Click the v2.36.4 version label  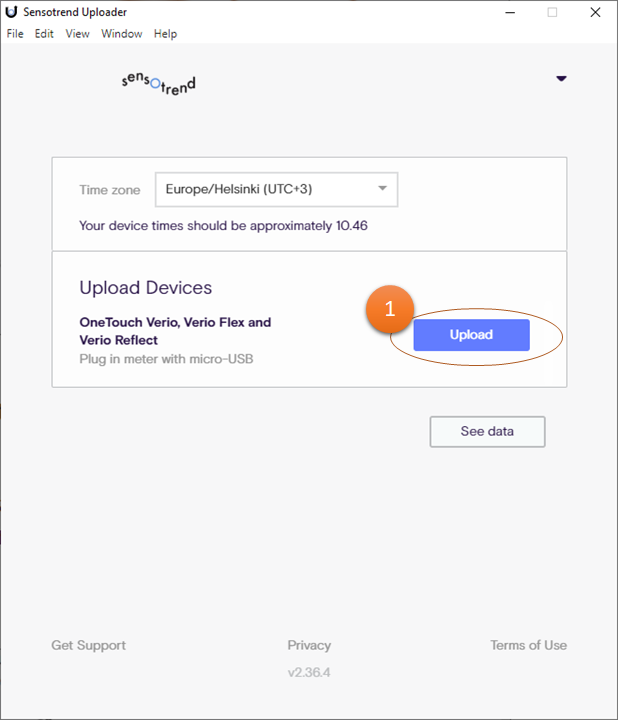[x=309, y=672]
